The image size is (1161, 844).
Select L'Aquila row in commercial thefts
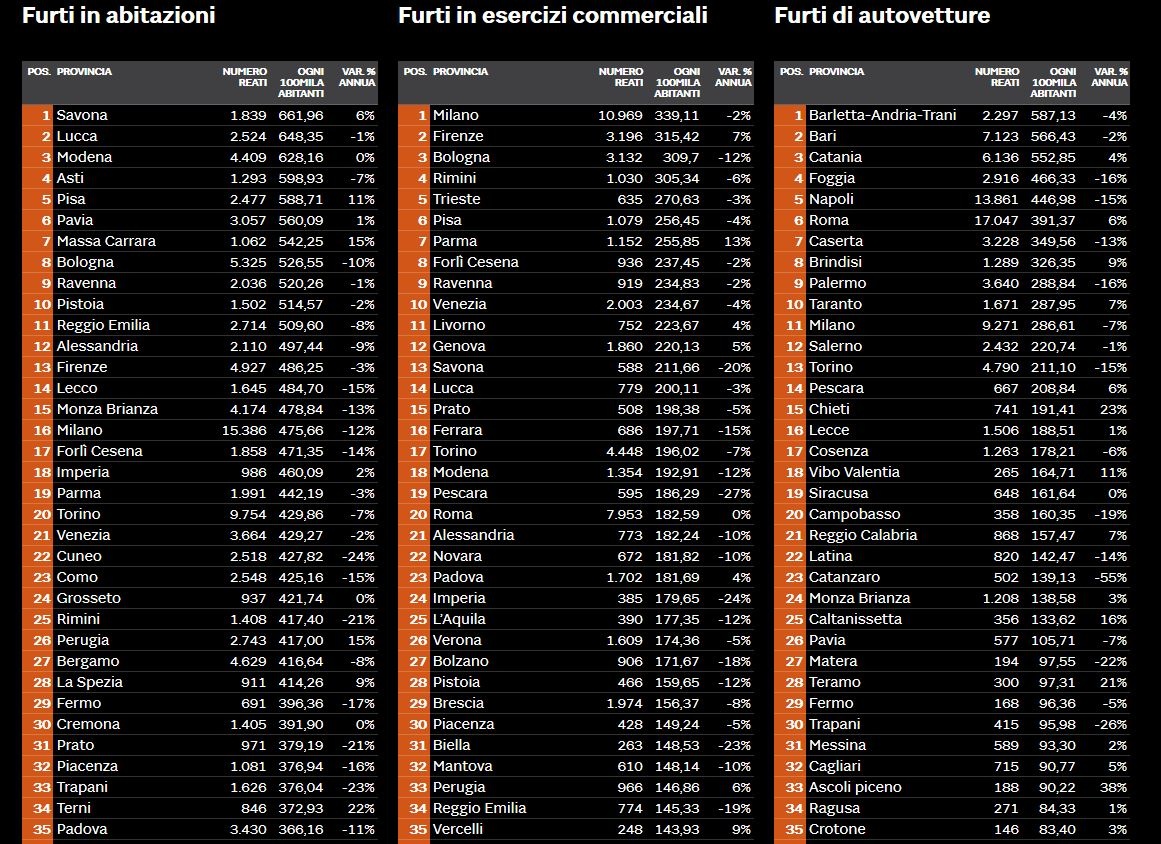[x=576, y=619]
